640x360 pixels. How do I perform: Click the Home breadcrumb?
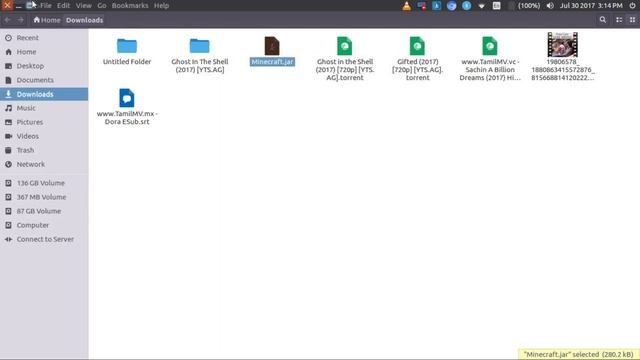coord(47,20)
